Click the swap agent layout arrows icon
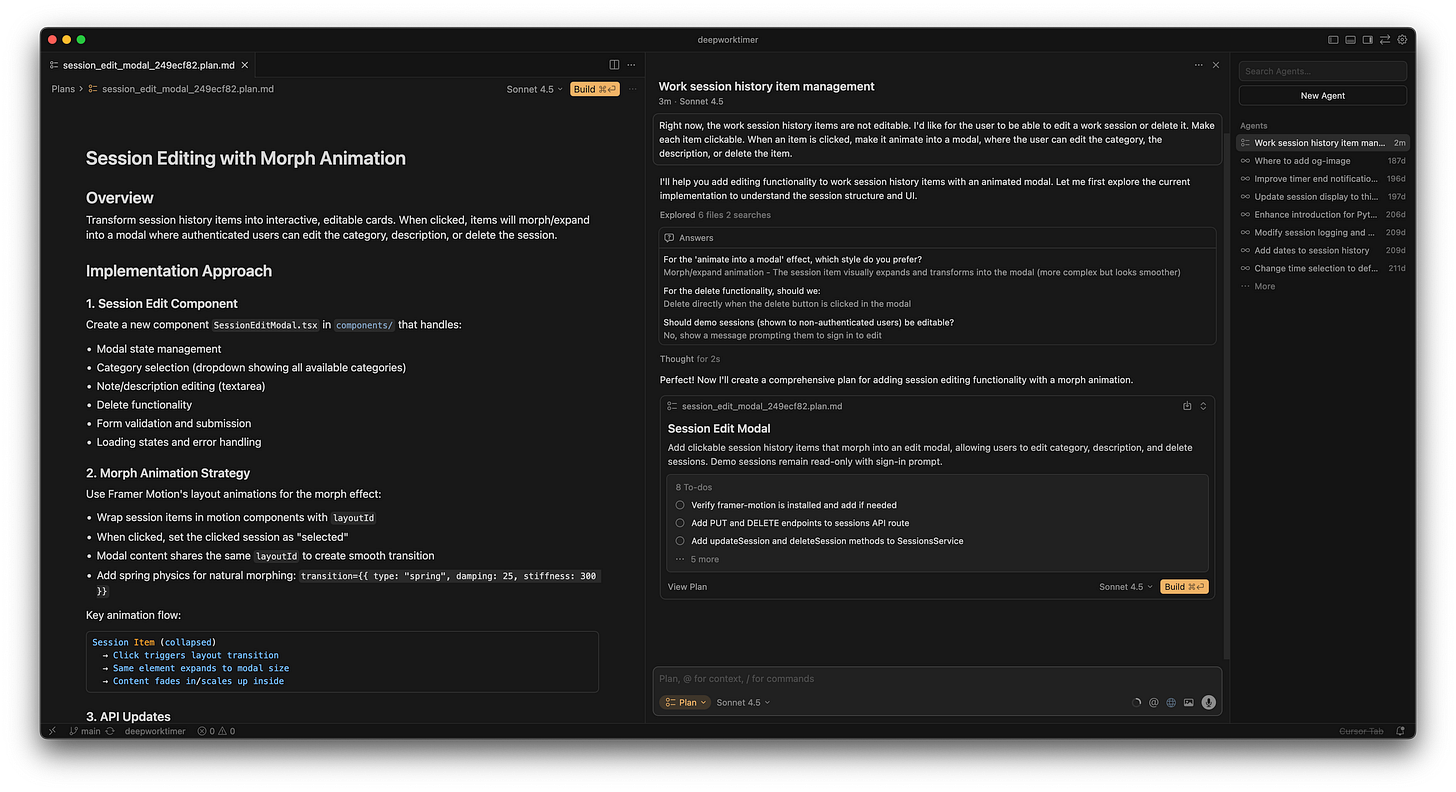This screenshot has height=792, width=1456. (x=1385, y=40)
